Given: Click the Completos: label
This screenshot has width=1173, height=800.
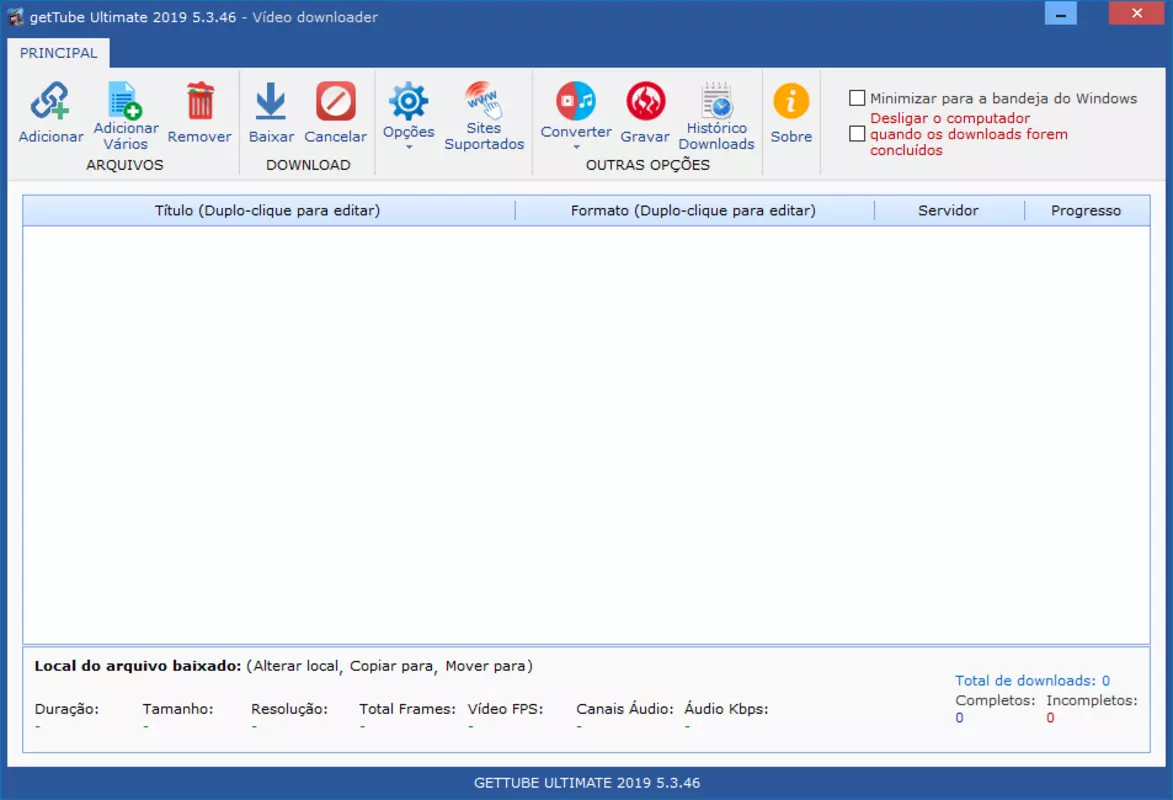Looking at the screenshot, I should tap(995, 700).
